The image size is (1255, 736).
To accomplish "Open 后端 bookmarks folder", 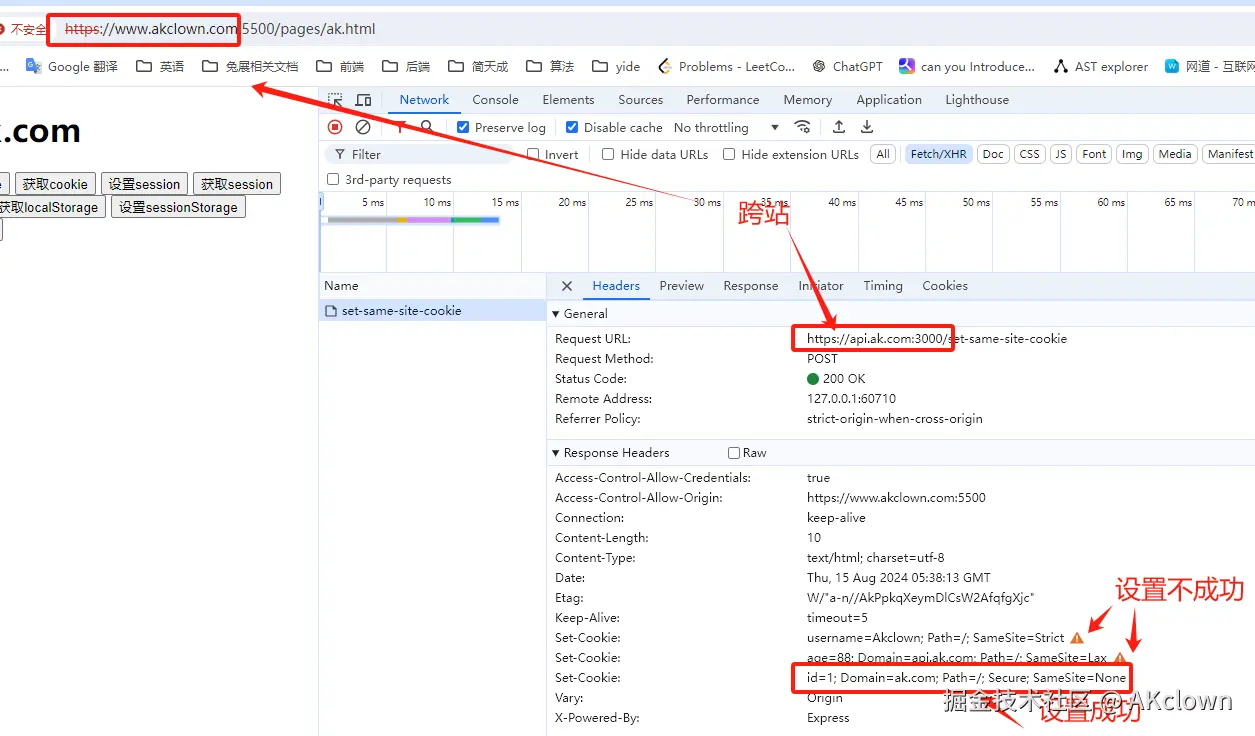I will (x=406, y=66).
